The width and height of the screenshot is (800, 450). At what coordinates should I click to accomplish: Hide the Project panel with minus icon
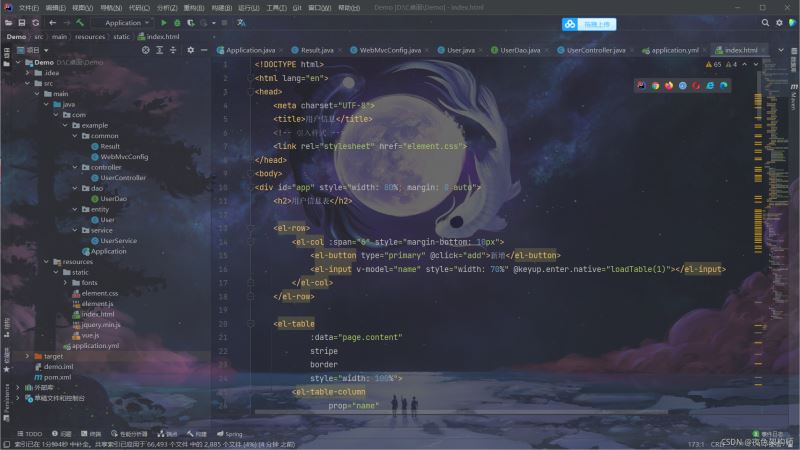204,50
